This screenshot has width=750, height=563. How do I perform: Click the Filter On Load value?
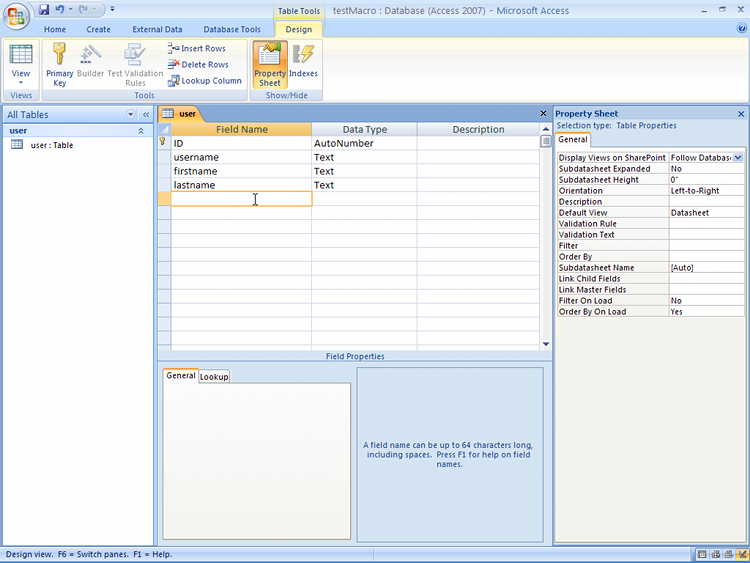pyautogui.click(x=706, y=300)
